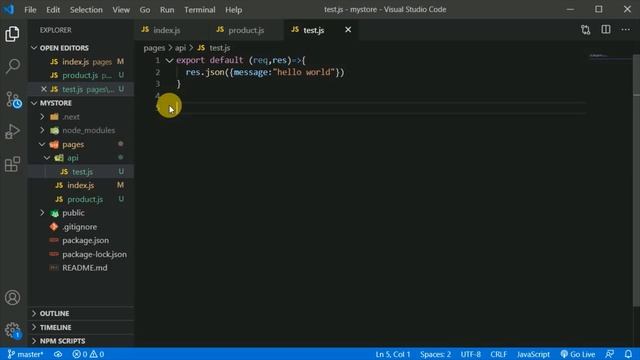Change Spaces: 2 indentation setting
Image resolution: width=640 pixels, height=360 pixels.
(x=436, y=354)
